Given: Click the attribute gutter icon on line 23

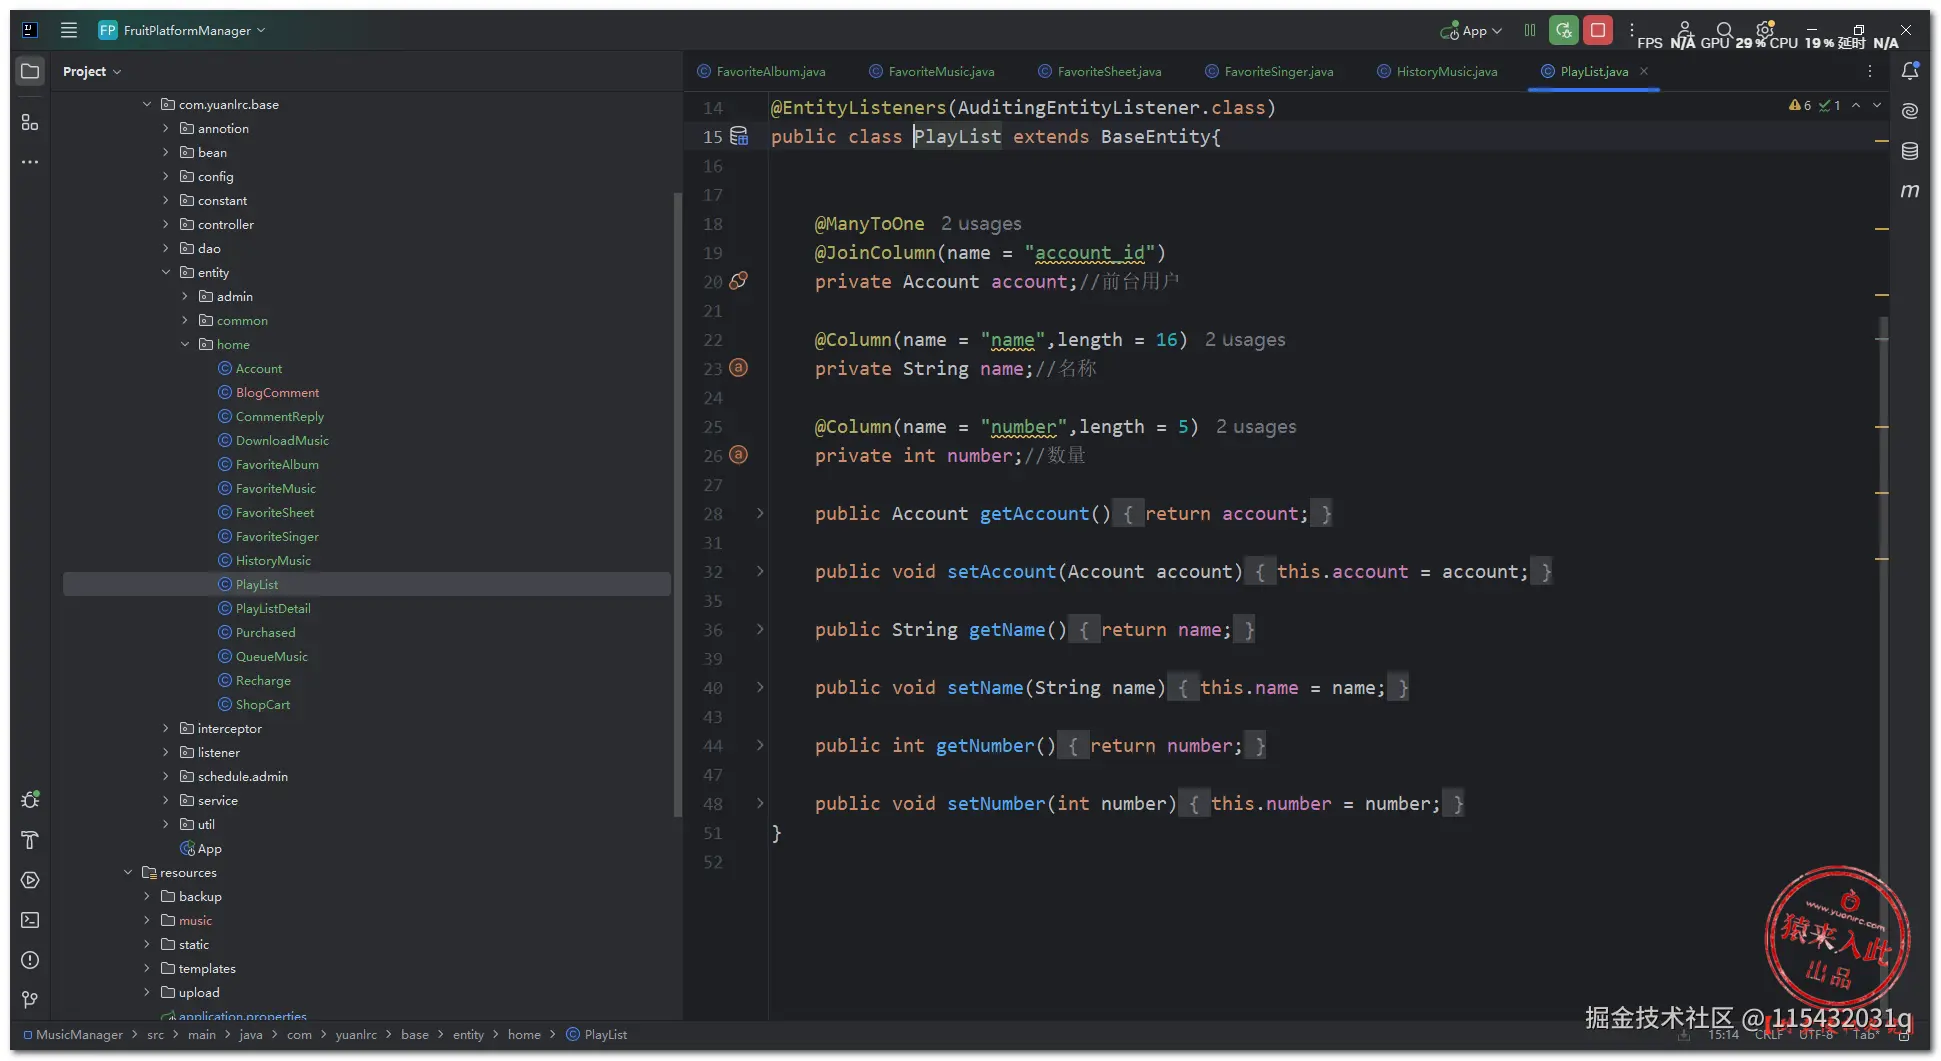Looking at the screenshot, I should [x=739, y=368].
